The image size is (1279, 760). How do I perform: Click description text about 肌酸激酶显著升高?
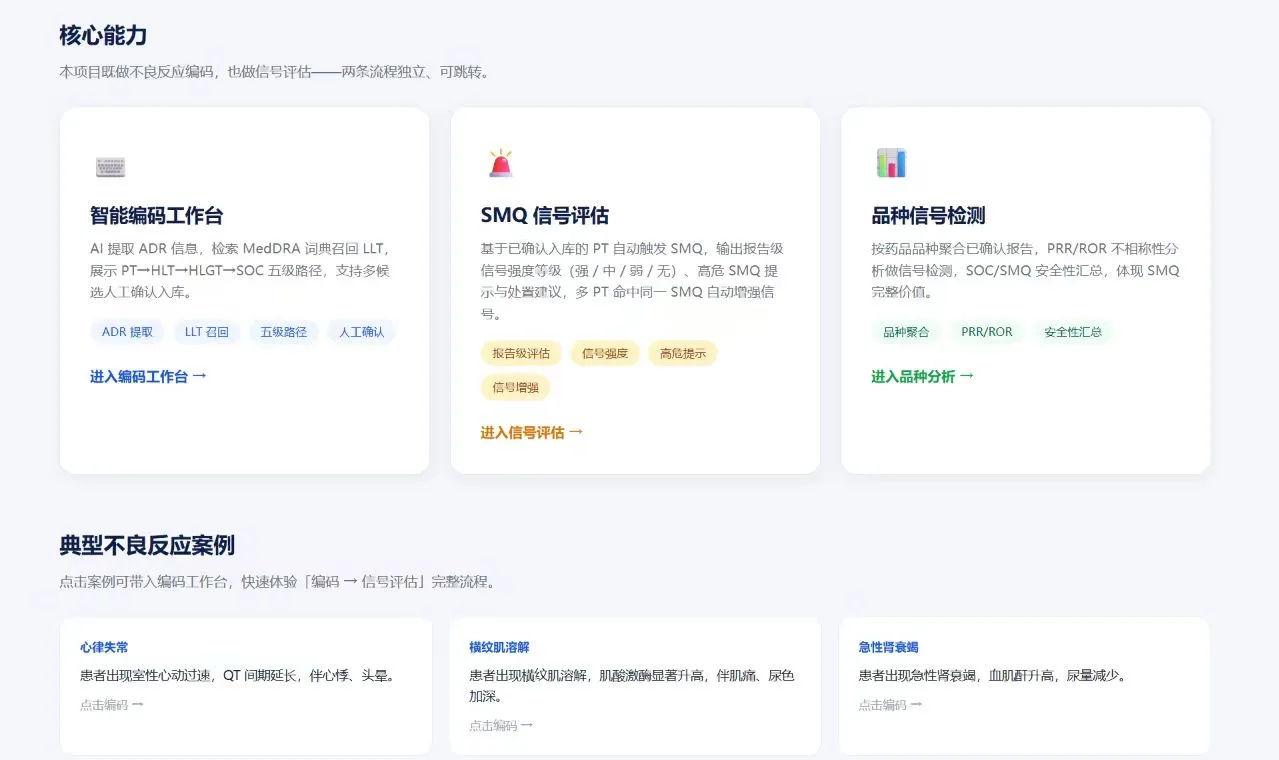(632, 686)
